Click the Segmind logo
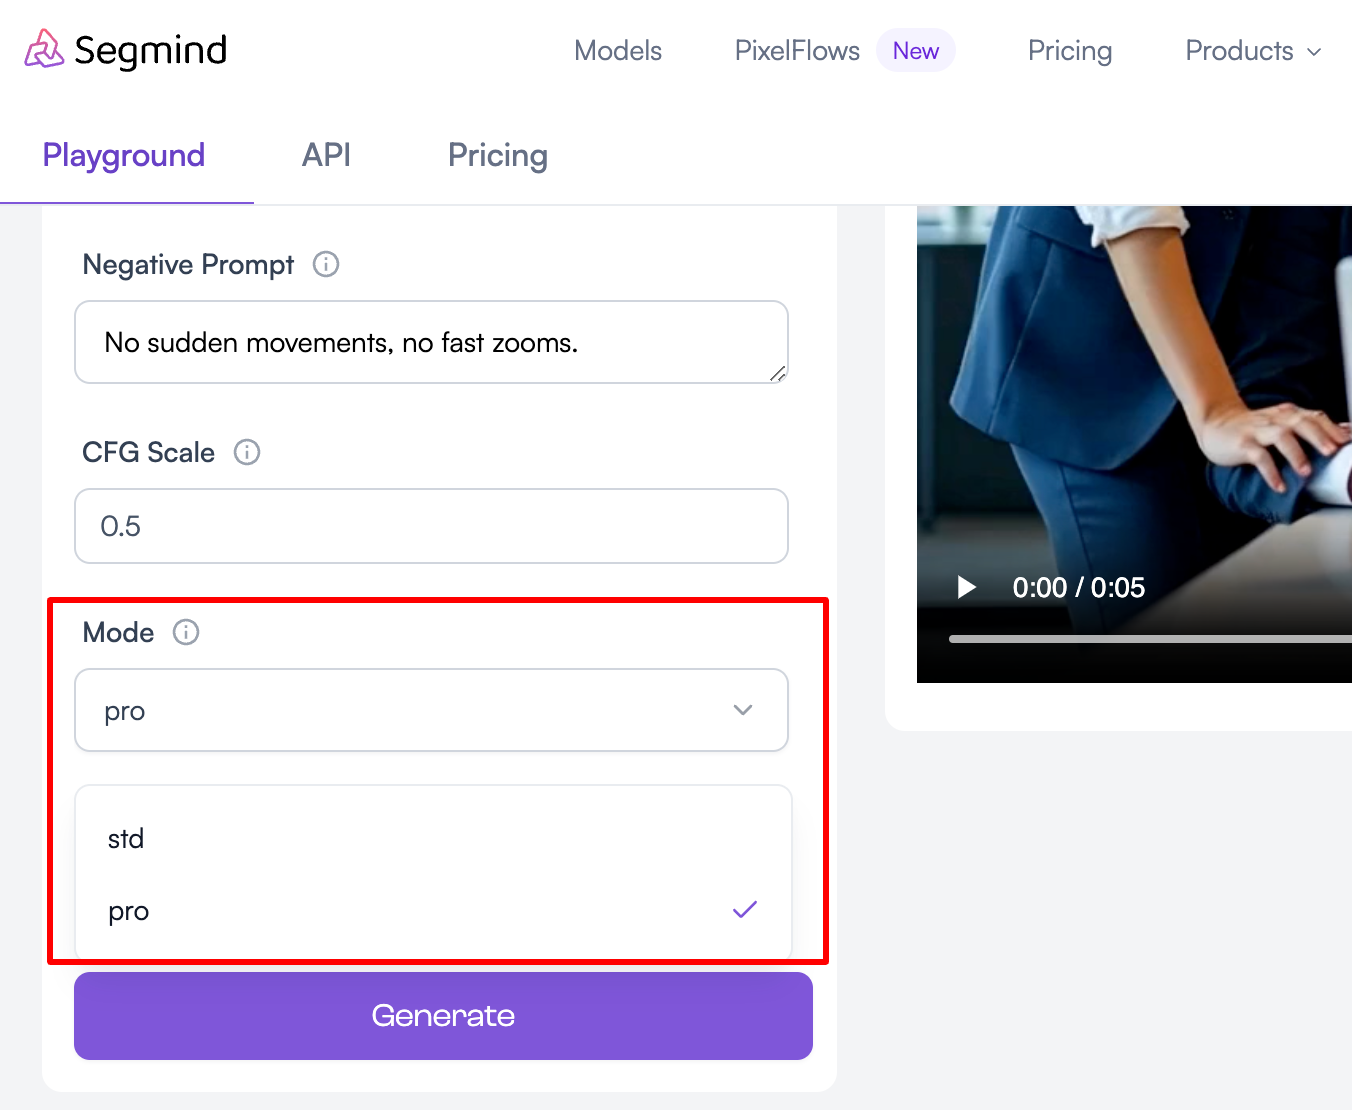Screen dimensions: 1352x1110 (126, 50)
